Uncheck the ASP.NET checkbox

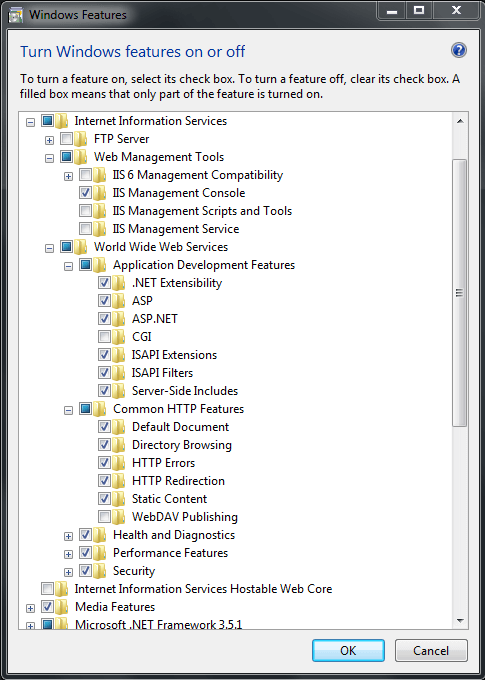(x=104, y=319)
